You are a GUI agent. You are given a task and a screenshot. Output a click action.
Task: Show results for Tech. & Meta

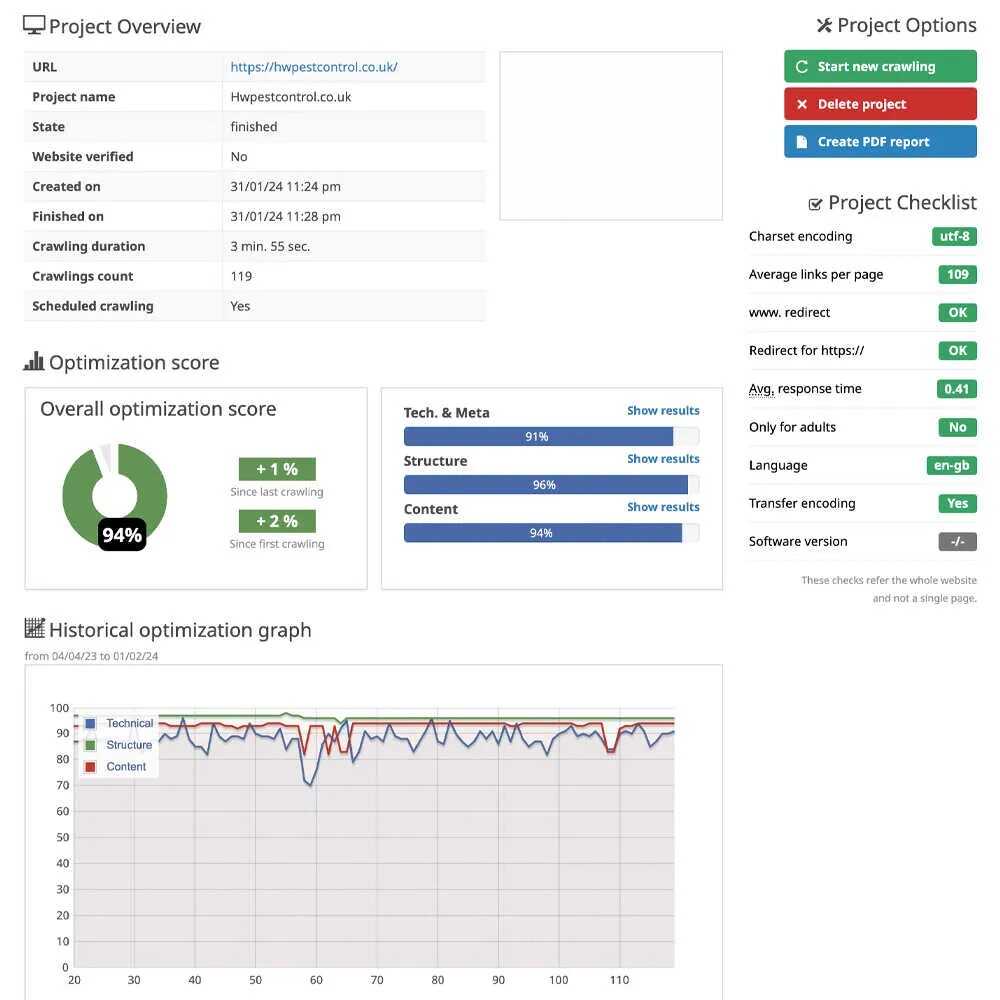pos(663,411)
